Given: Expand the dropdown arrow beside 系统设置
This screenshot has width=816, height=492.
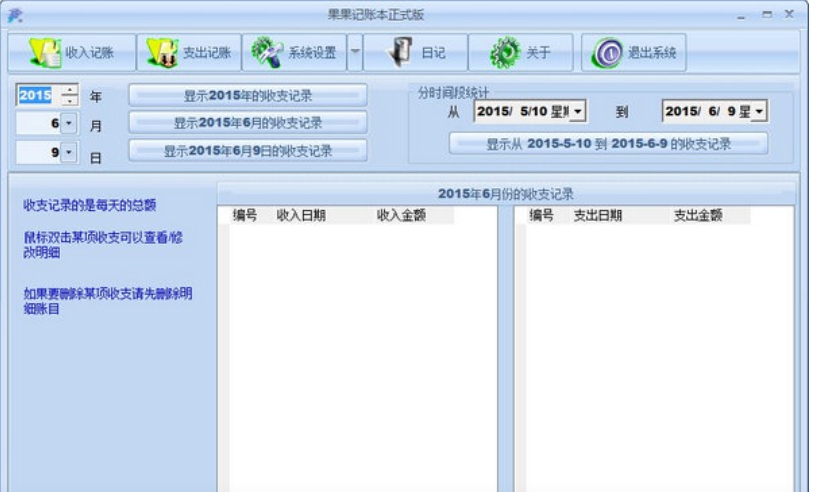Looking at the screenshot, I should (x=355, y=52).
